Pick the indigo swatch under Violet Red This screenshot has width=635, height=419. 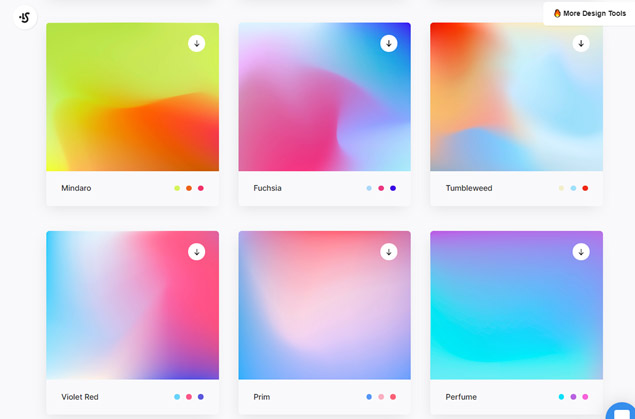tap(200, 397)
